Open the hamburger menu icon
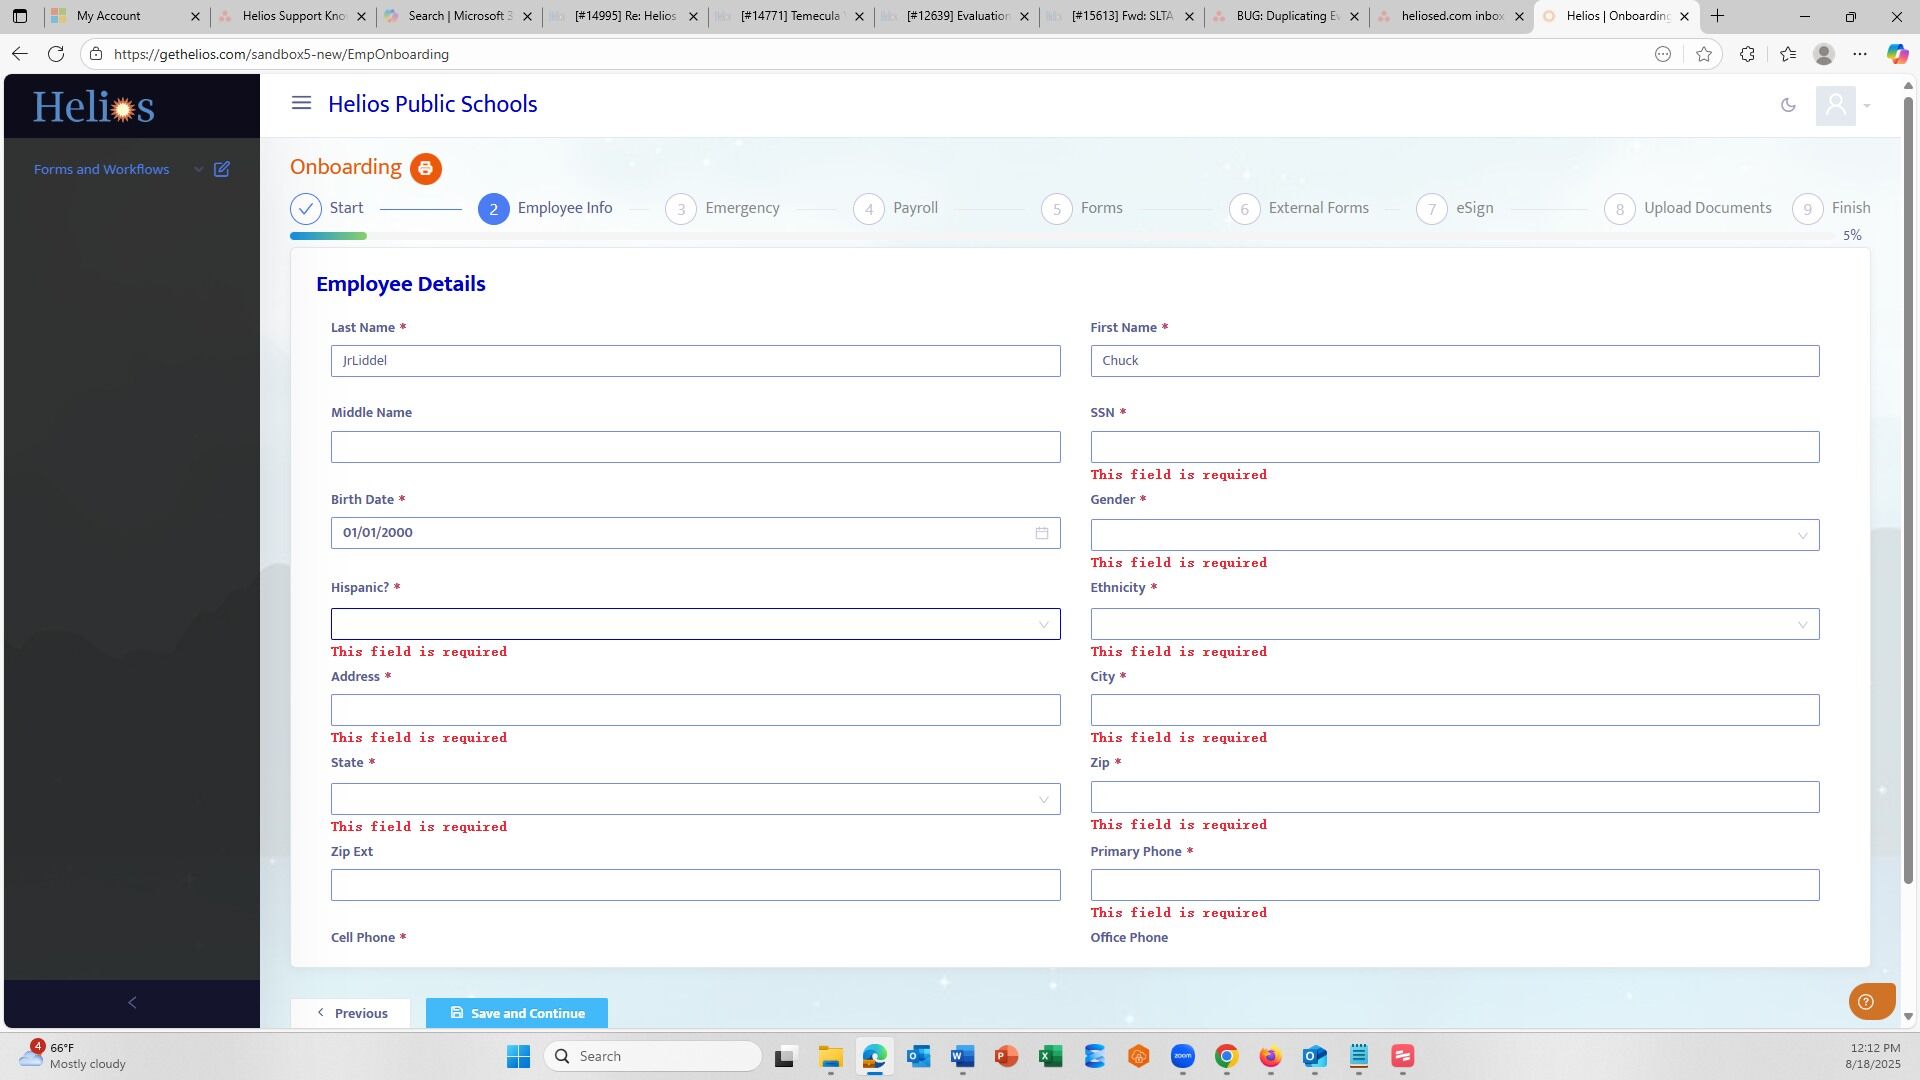Screen dimensions: 1920x1080 (x=301, y=103)
